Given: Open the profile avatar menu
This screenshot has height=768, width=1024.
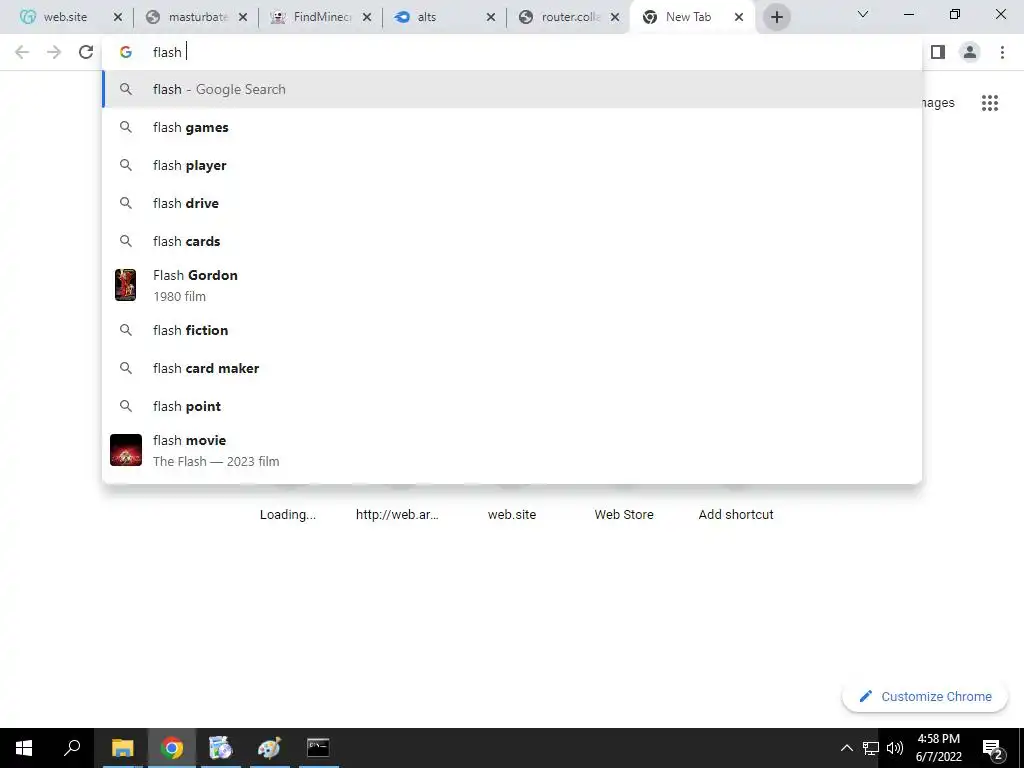Looking at the screenshot, I should click(x=970, y=52).
